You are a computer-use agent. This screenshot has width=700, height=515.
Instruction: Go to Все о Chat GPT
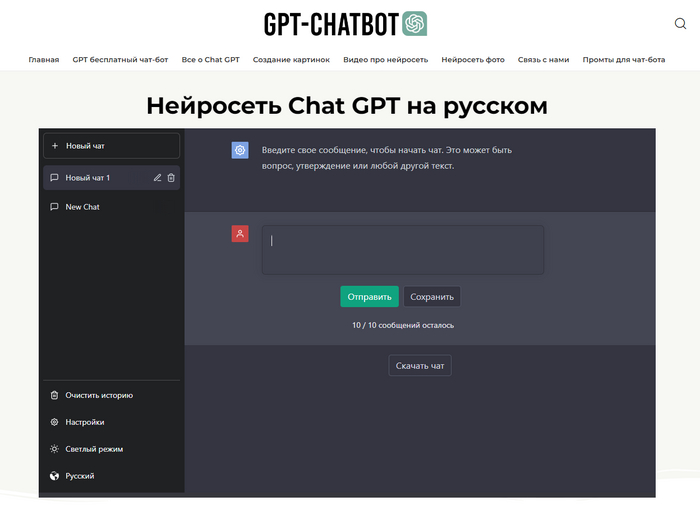coord(210,59)
